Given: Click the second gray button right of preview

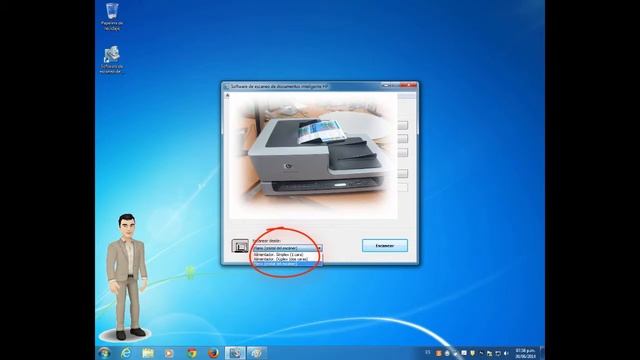Looking at the screenshot, I should click(x=402, y=139).
